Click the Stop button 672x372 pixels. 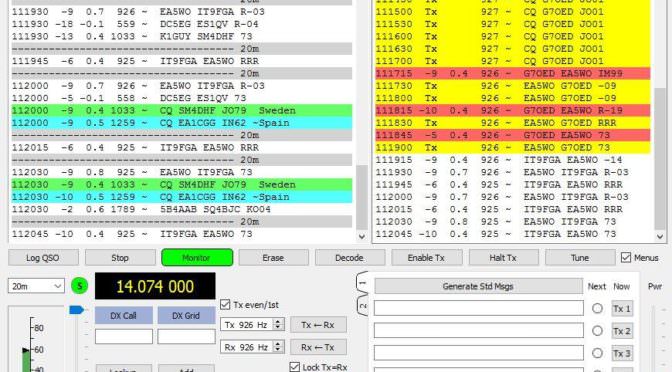(x=120, y=258)
